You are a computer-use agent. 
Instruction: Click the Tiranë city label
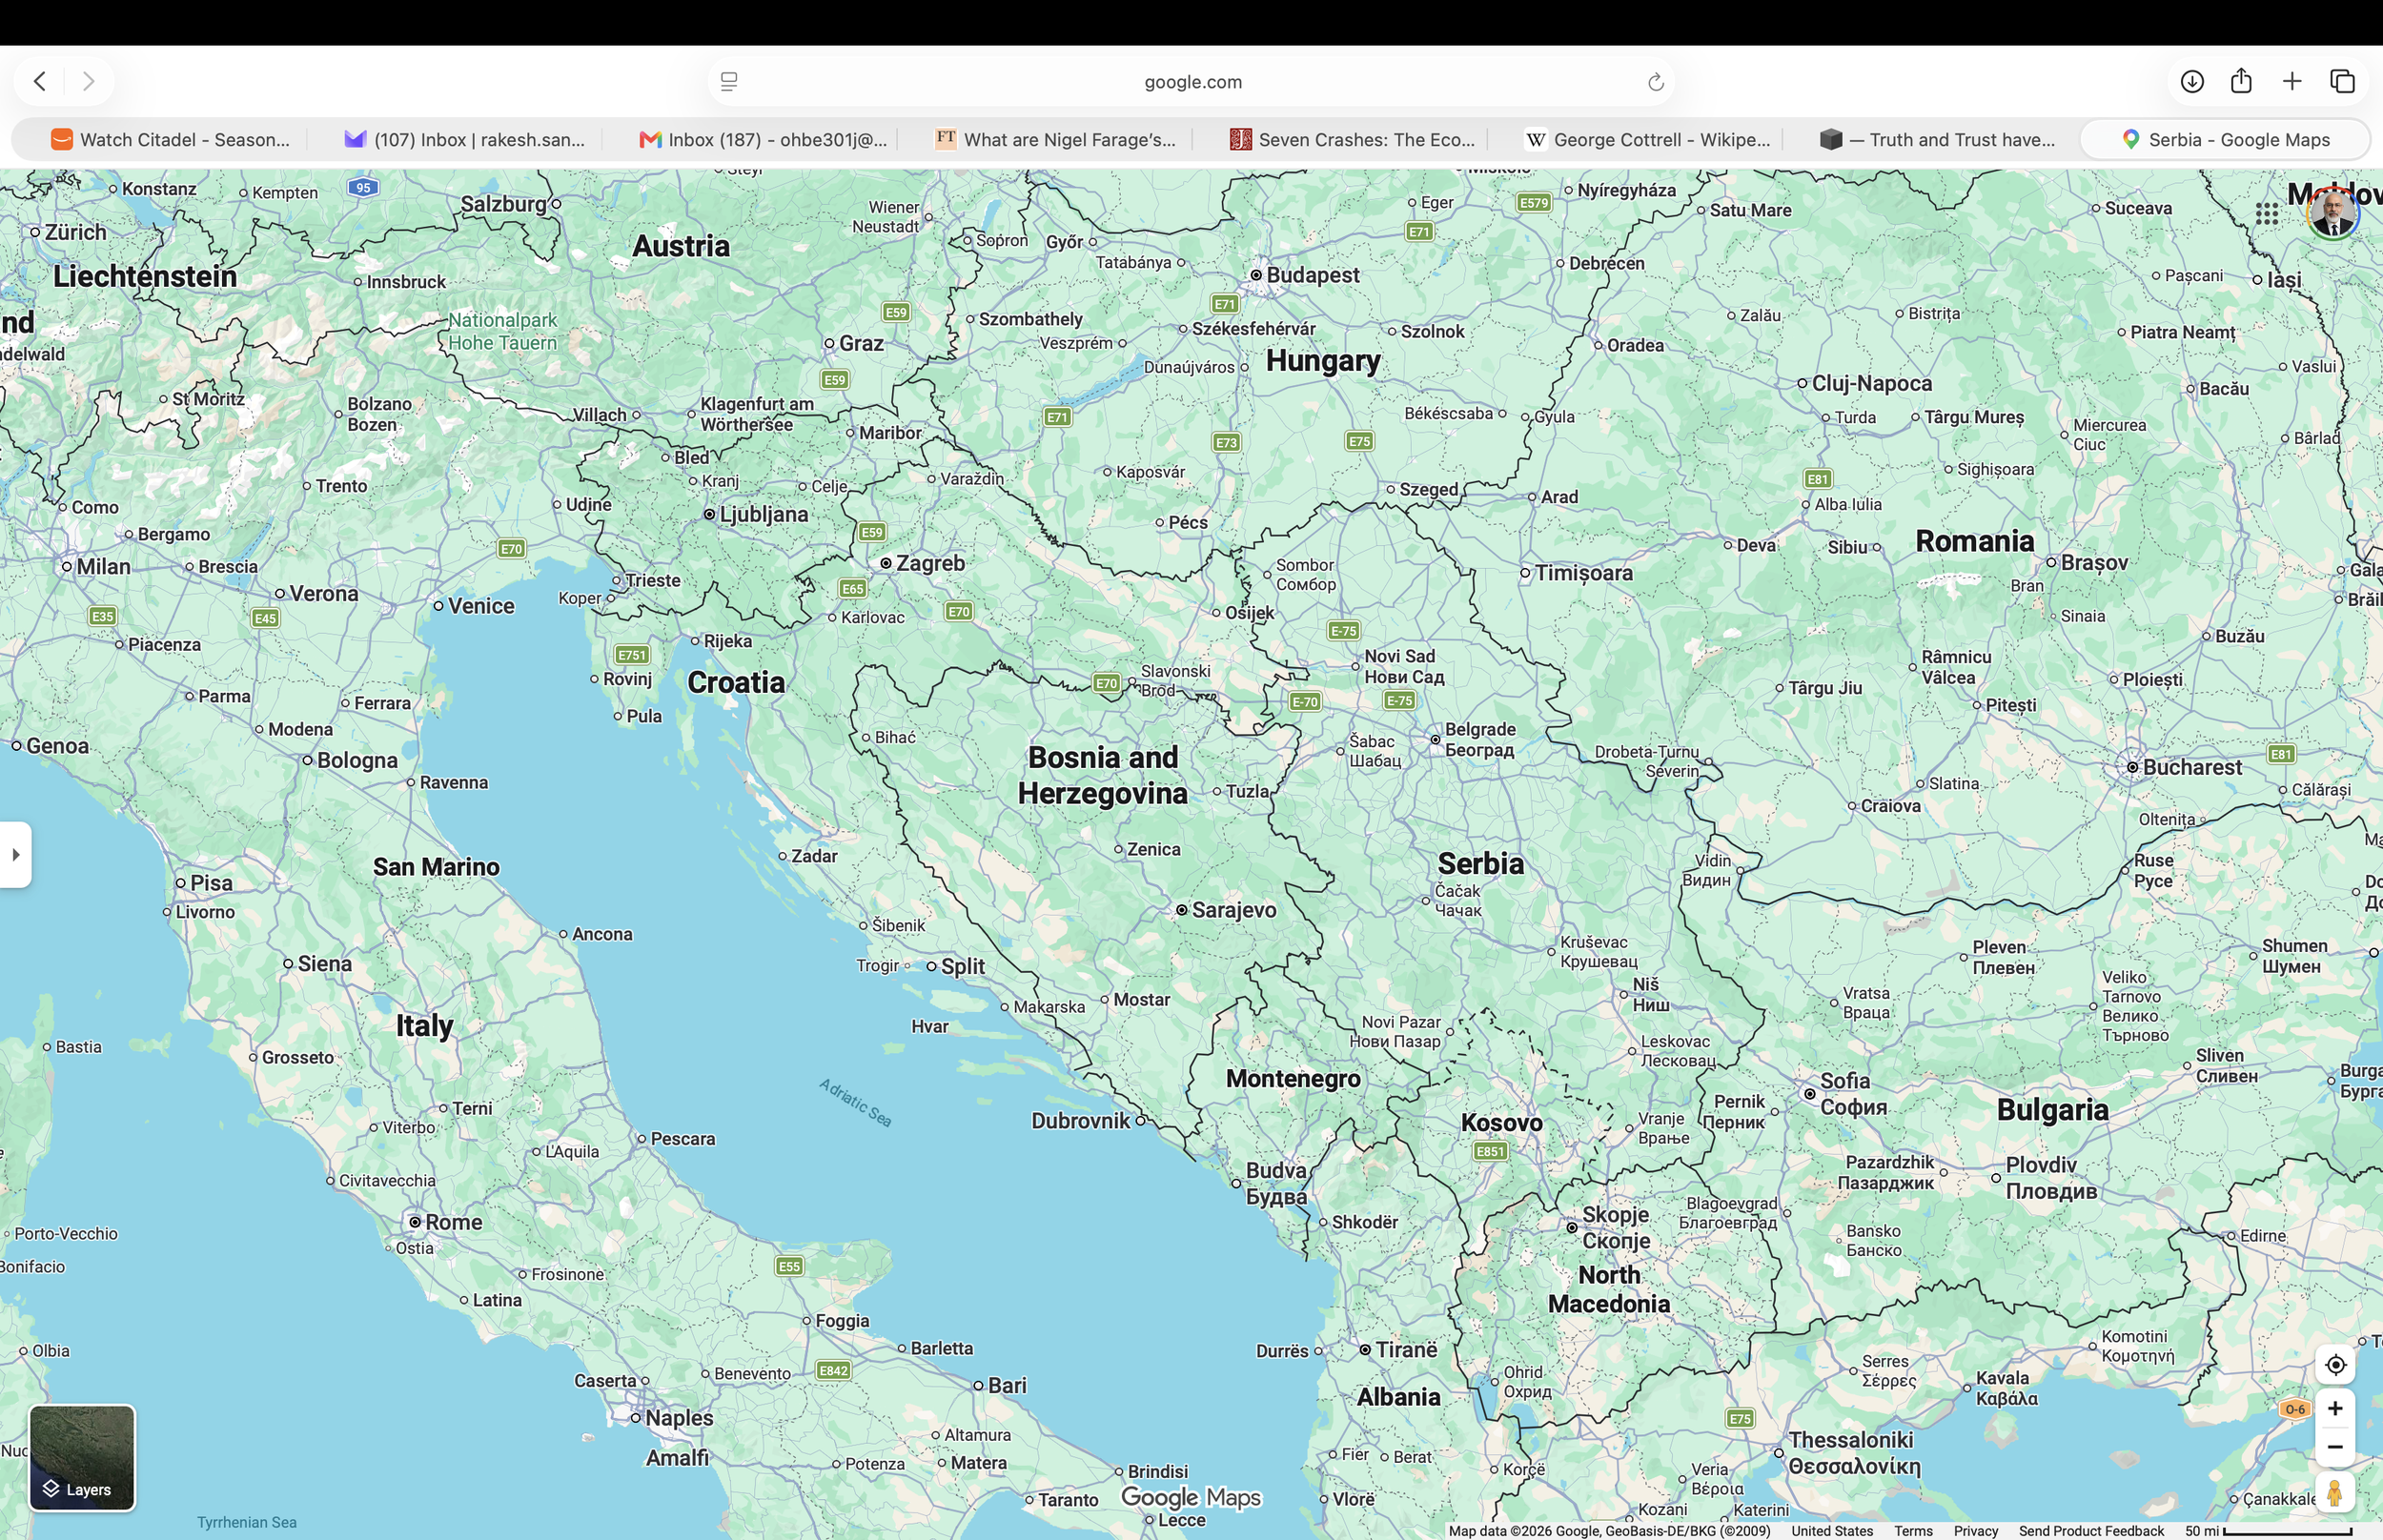pyautogui.click(x=1406, y=1350)
